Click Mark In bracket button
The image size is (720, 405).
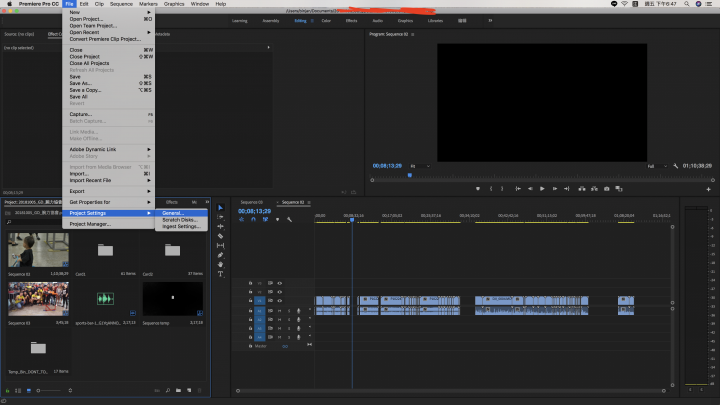pyautogui.click(x=491, y=189)
